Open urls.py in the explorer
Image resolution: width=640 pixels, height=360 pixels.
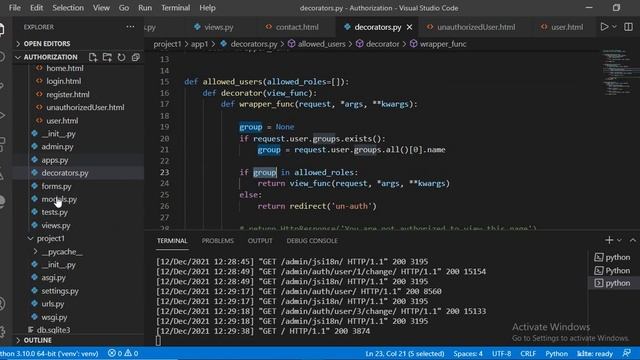pos(53,304)
